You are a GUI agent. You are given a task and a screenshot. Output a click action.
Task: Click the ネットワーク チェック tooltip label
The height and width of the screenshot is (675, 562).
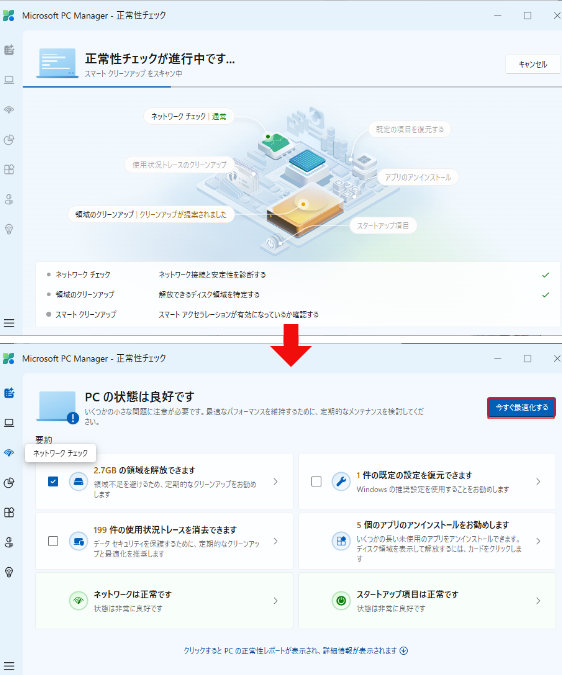point(60,453)
